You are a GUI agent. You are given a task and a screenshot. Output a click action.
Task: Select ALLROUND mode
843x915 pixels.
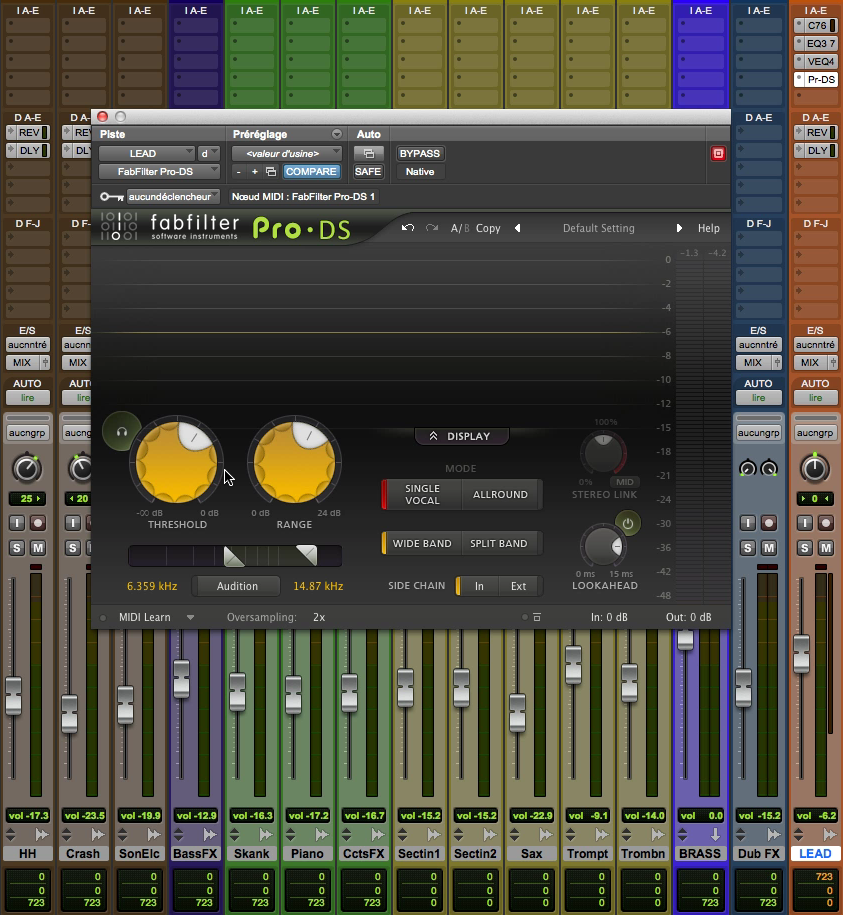tap(501, 494)
